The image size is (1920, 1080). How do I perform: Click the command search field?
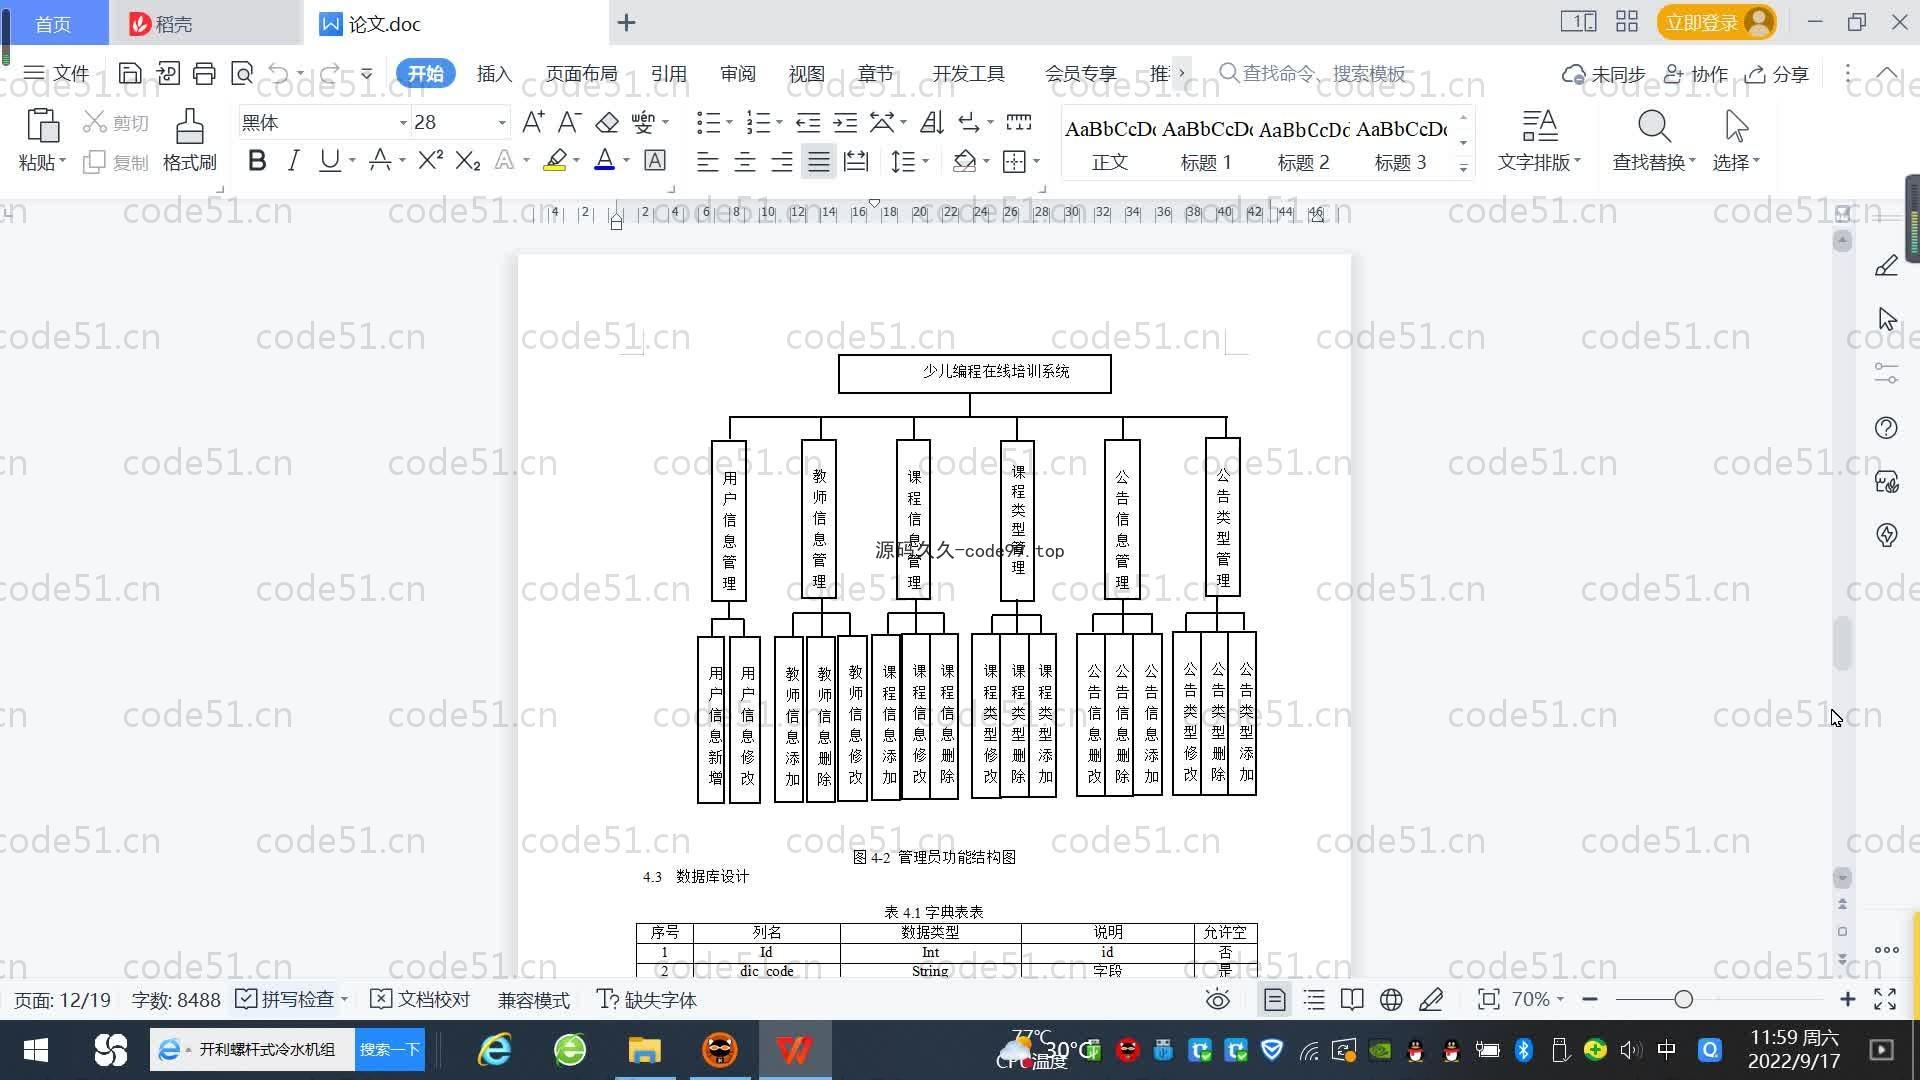(x=1312, y=73)
